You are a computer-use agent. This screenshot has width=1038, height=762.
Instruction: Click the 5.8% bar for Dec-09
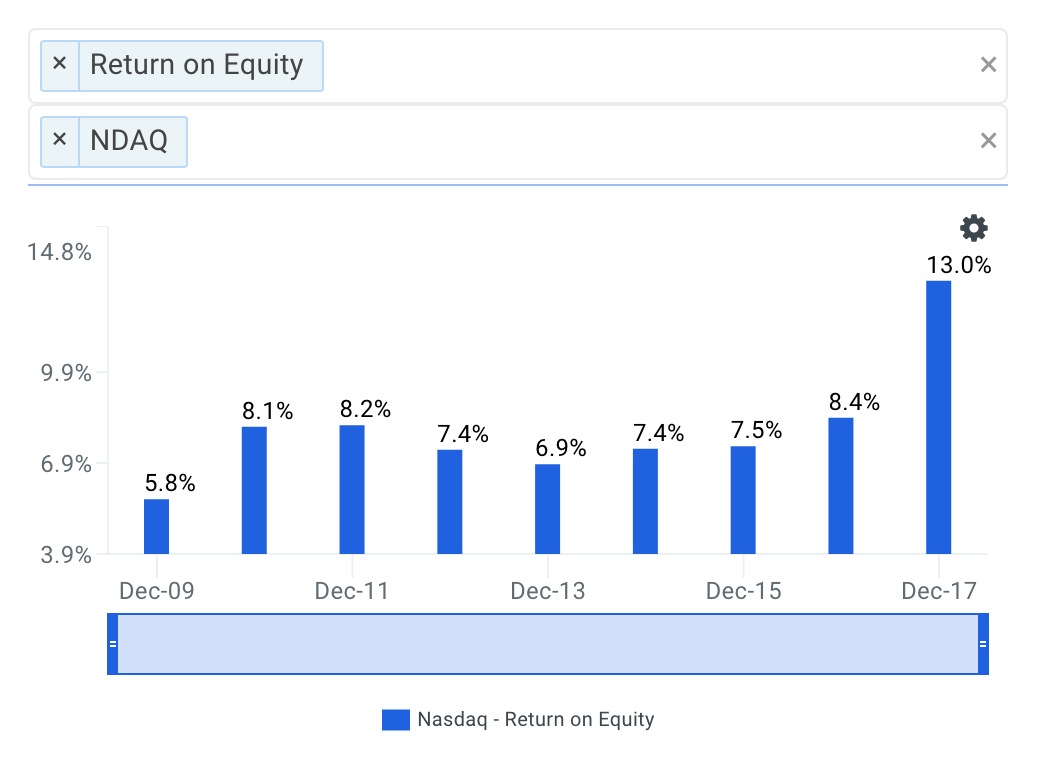point(156,525)
